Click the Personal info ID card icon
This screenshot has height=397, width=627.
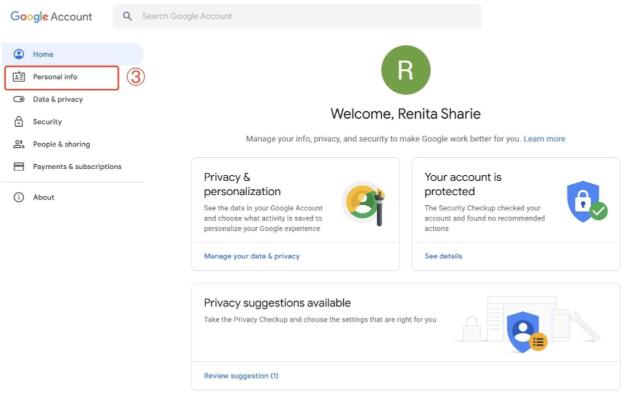point(19,77)
